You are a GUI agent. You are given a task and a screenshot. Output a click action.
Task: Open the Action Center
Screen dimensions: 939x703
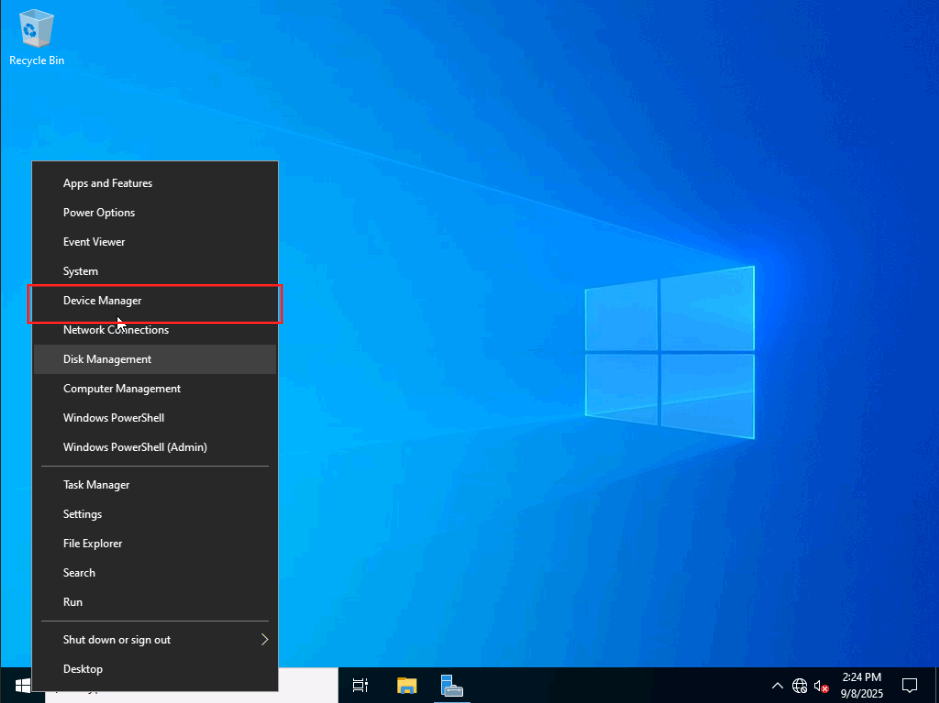click(x=909, y=686)
